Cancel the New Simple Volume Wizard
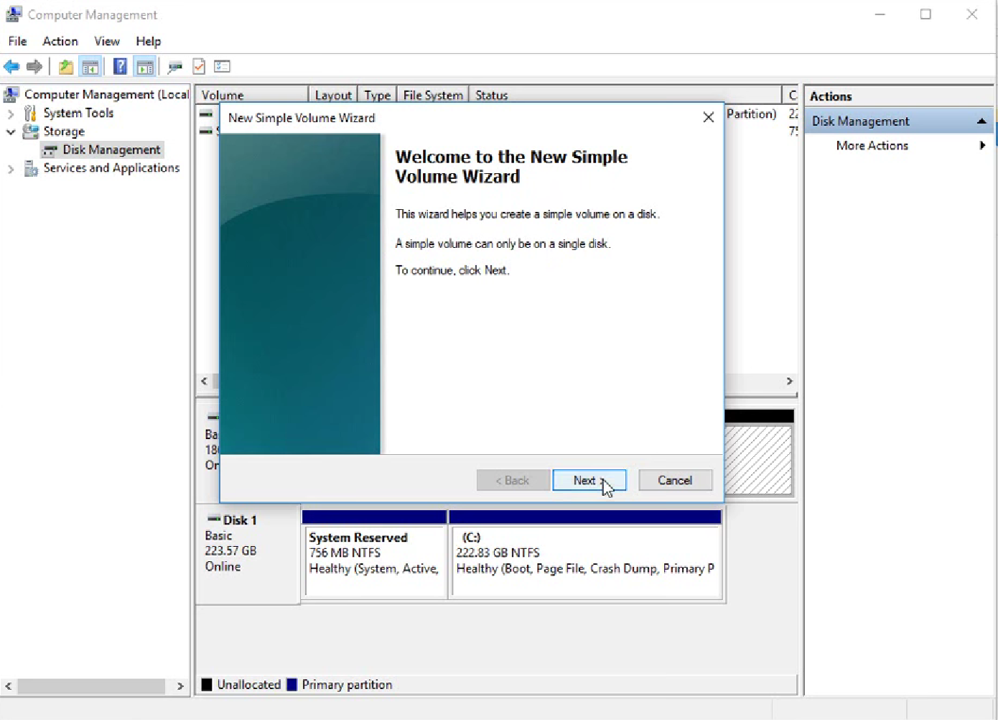Viewport: 998px width, 720px height. pos(675,480)
